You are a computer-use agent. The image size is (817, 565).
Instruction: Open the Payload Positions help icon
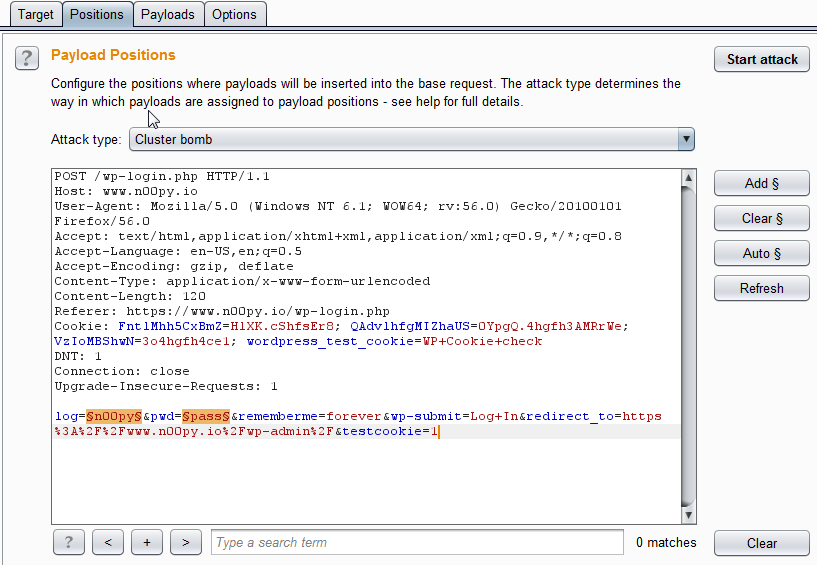point(27,58)
